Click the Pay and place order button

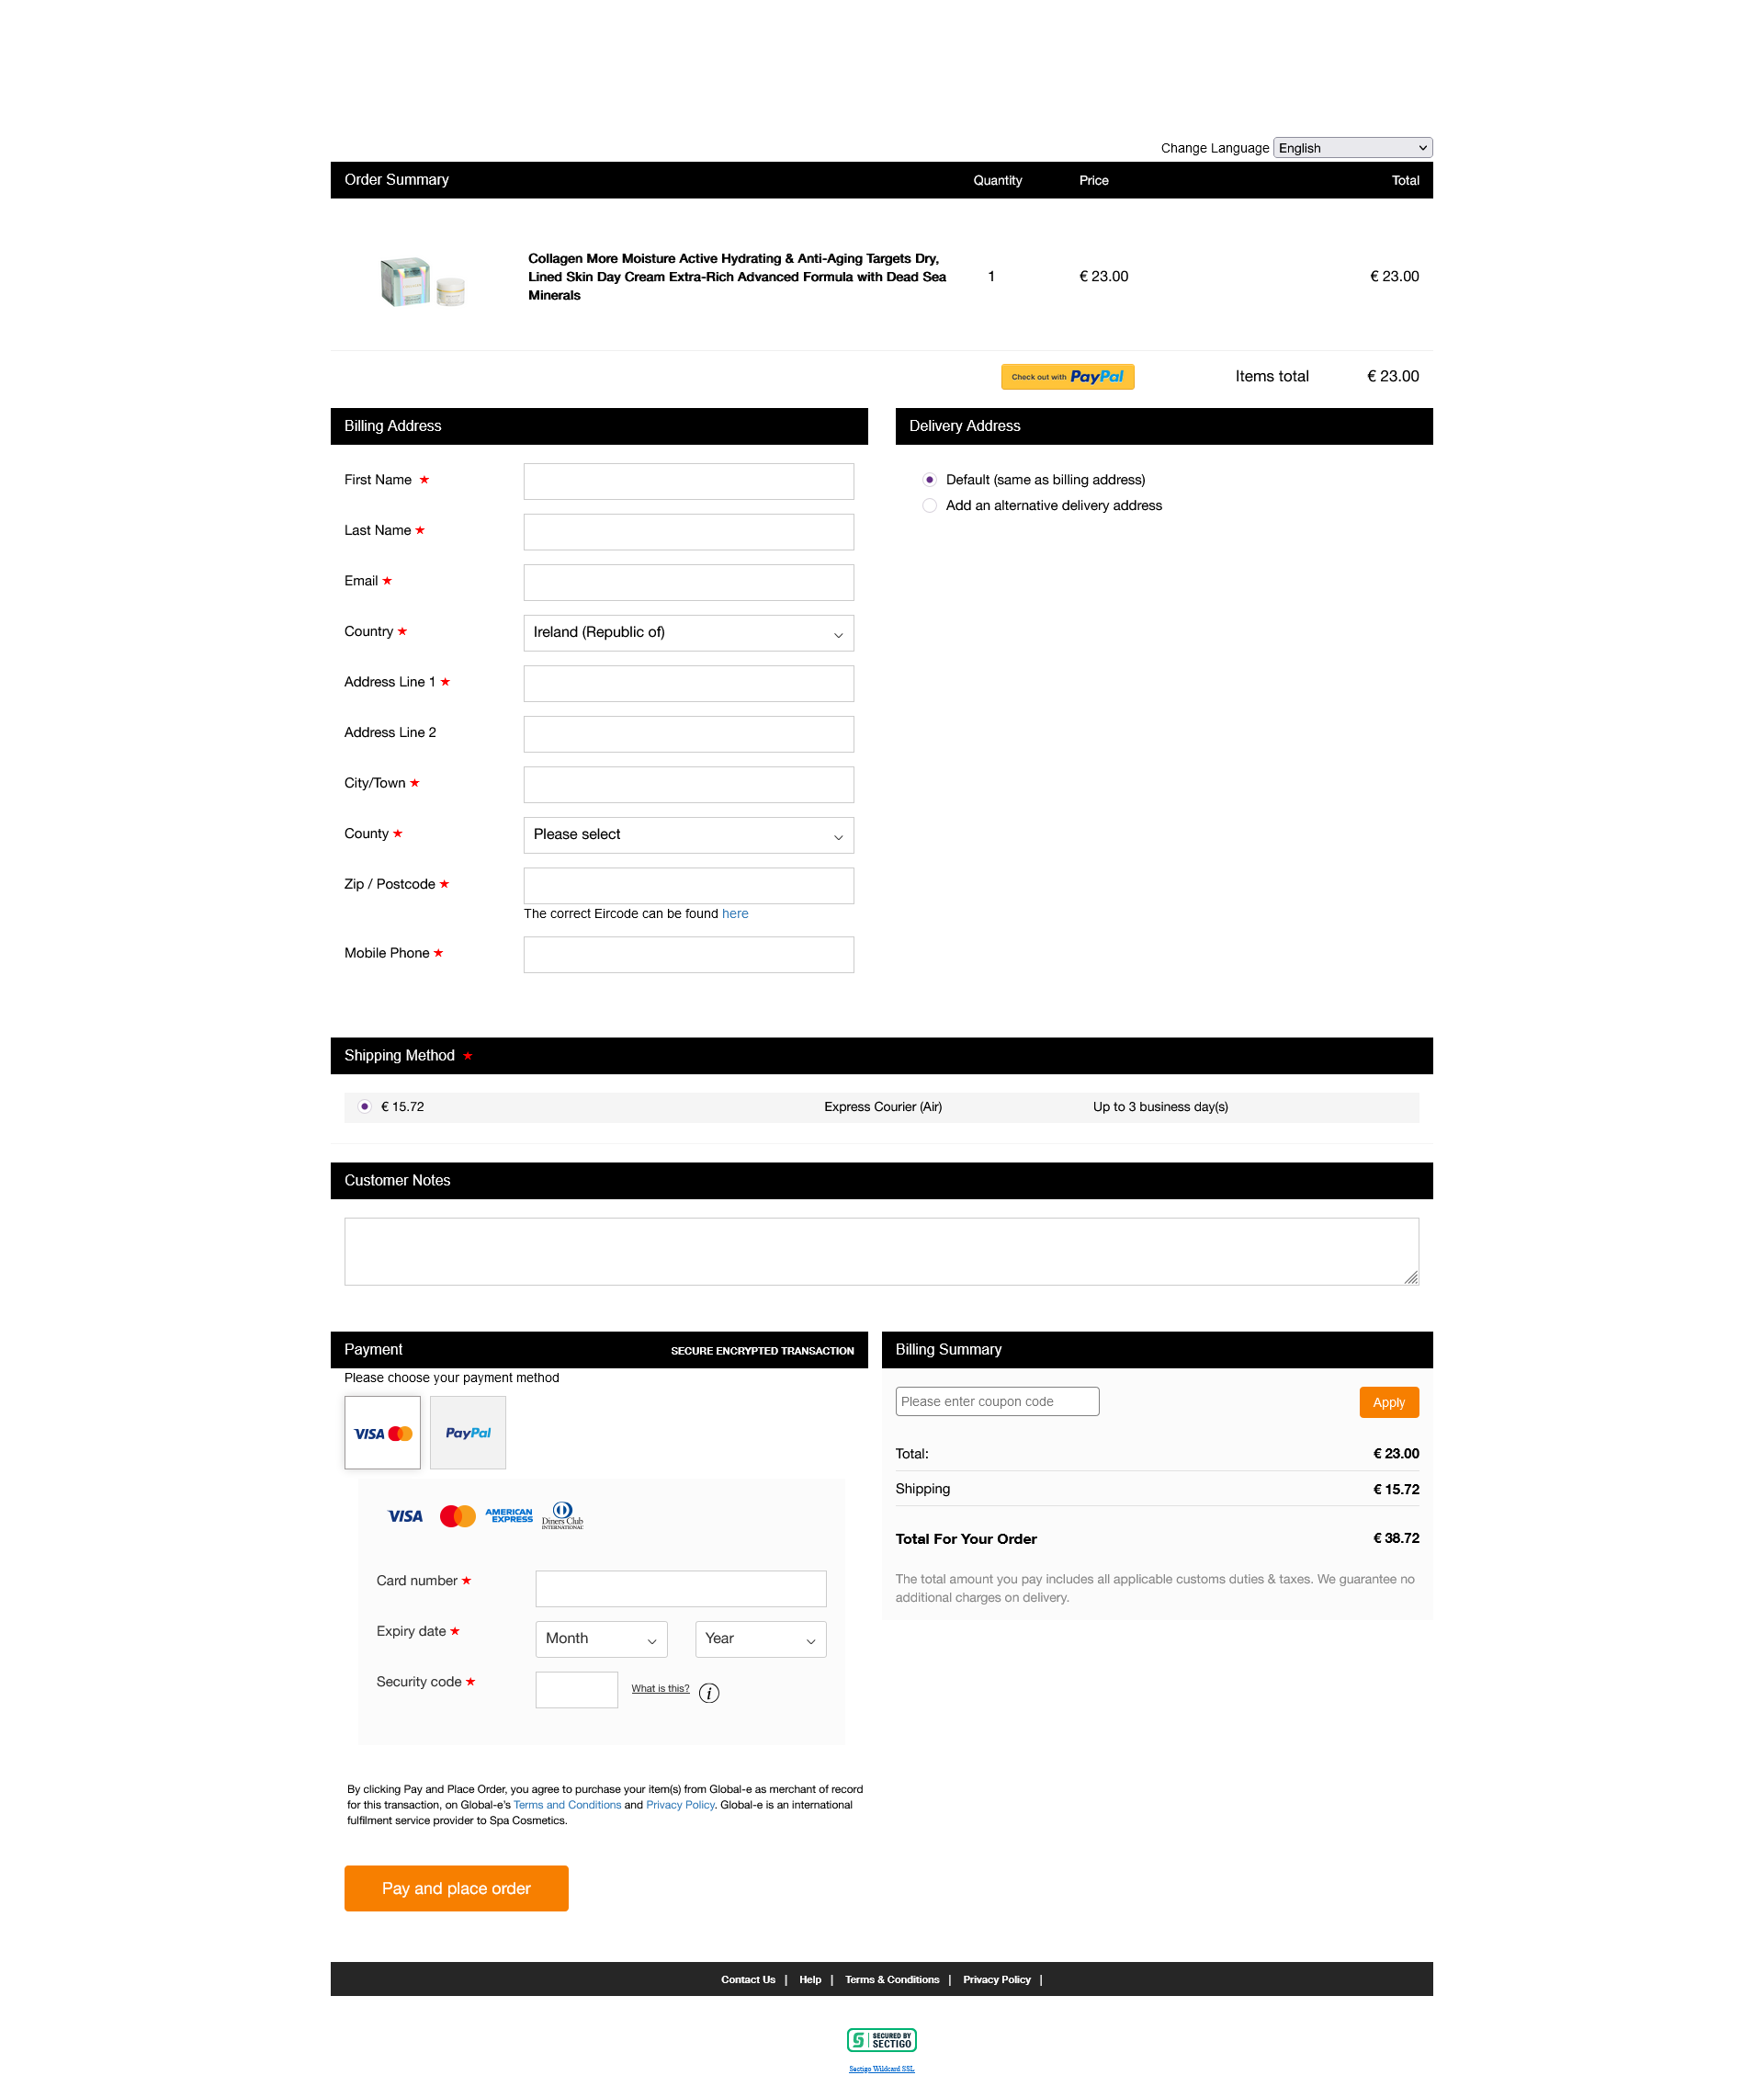(x=457, y=1887)
